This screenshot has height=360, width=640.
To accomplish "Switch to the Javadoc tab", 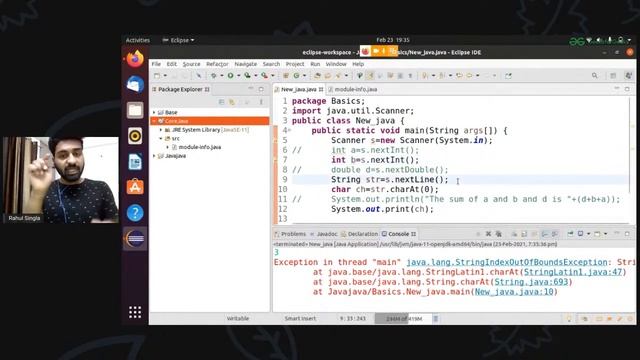I will 324,234.
